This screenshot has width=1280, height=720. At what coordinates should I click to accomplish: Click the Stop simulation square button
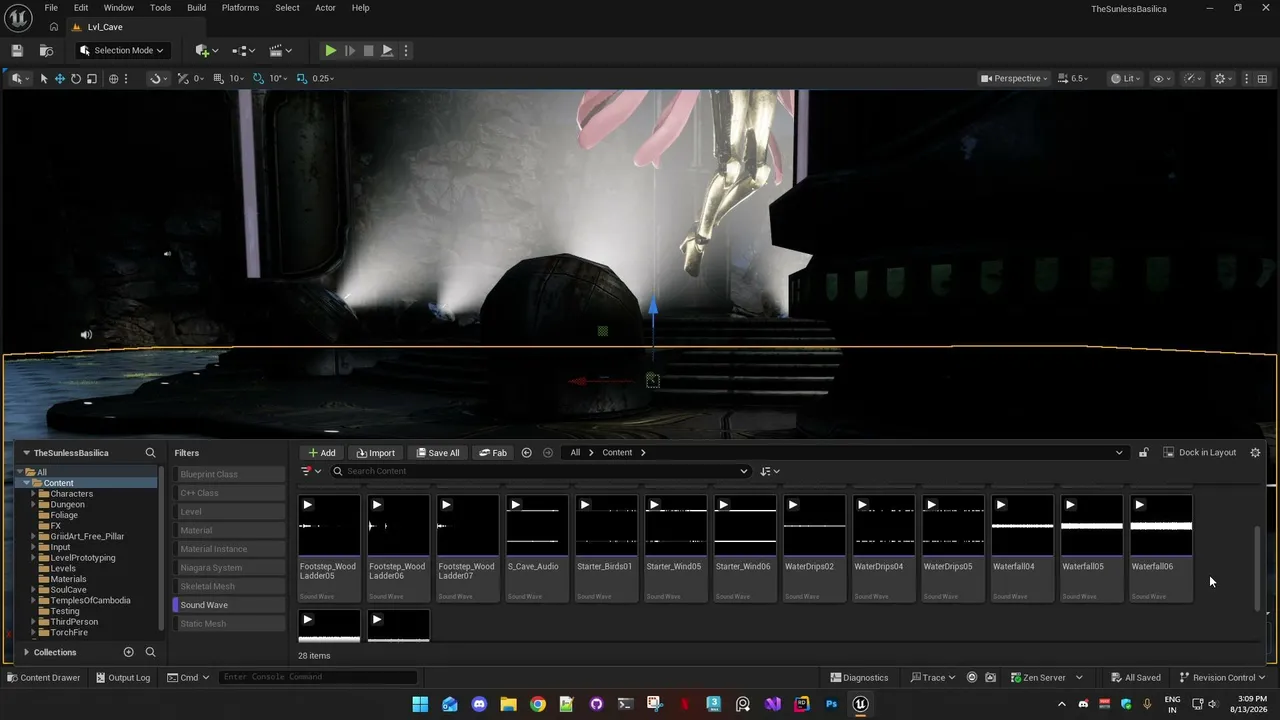click(368, 50)
